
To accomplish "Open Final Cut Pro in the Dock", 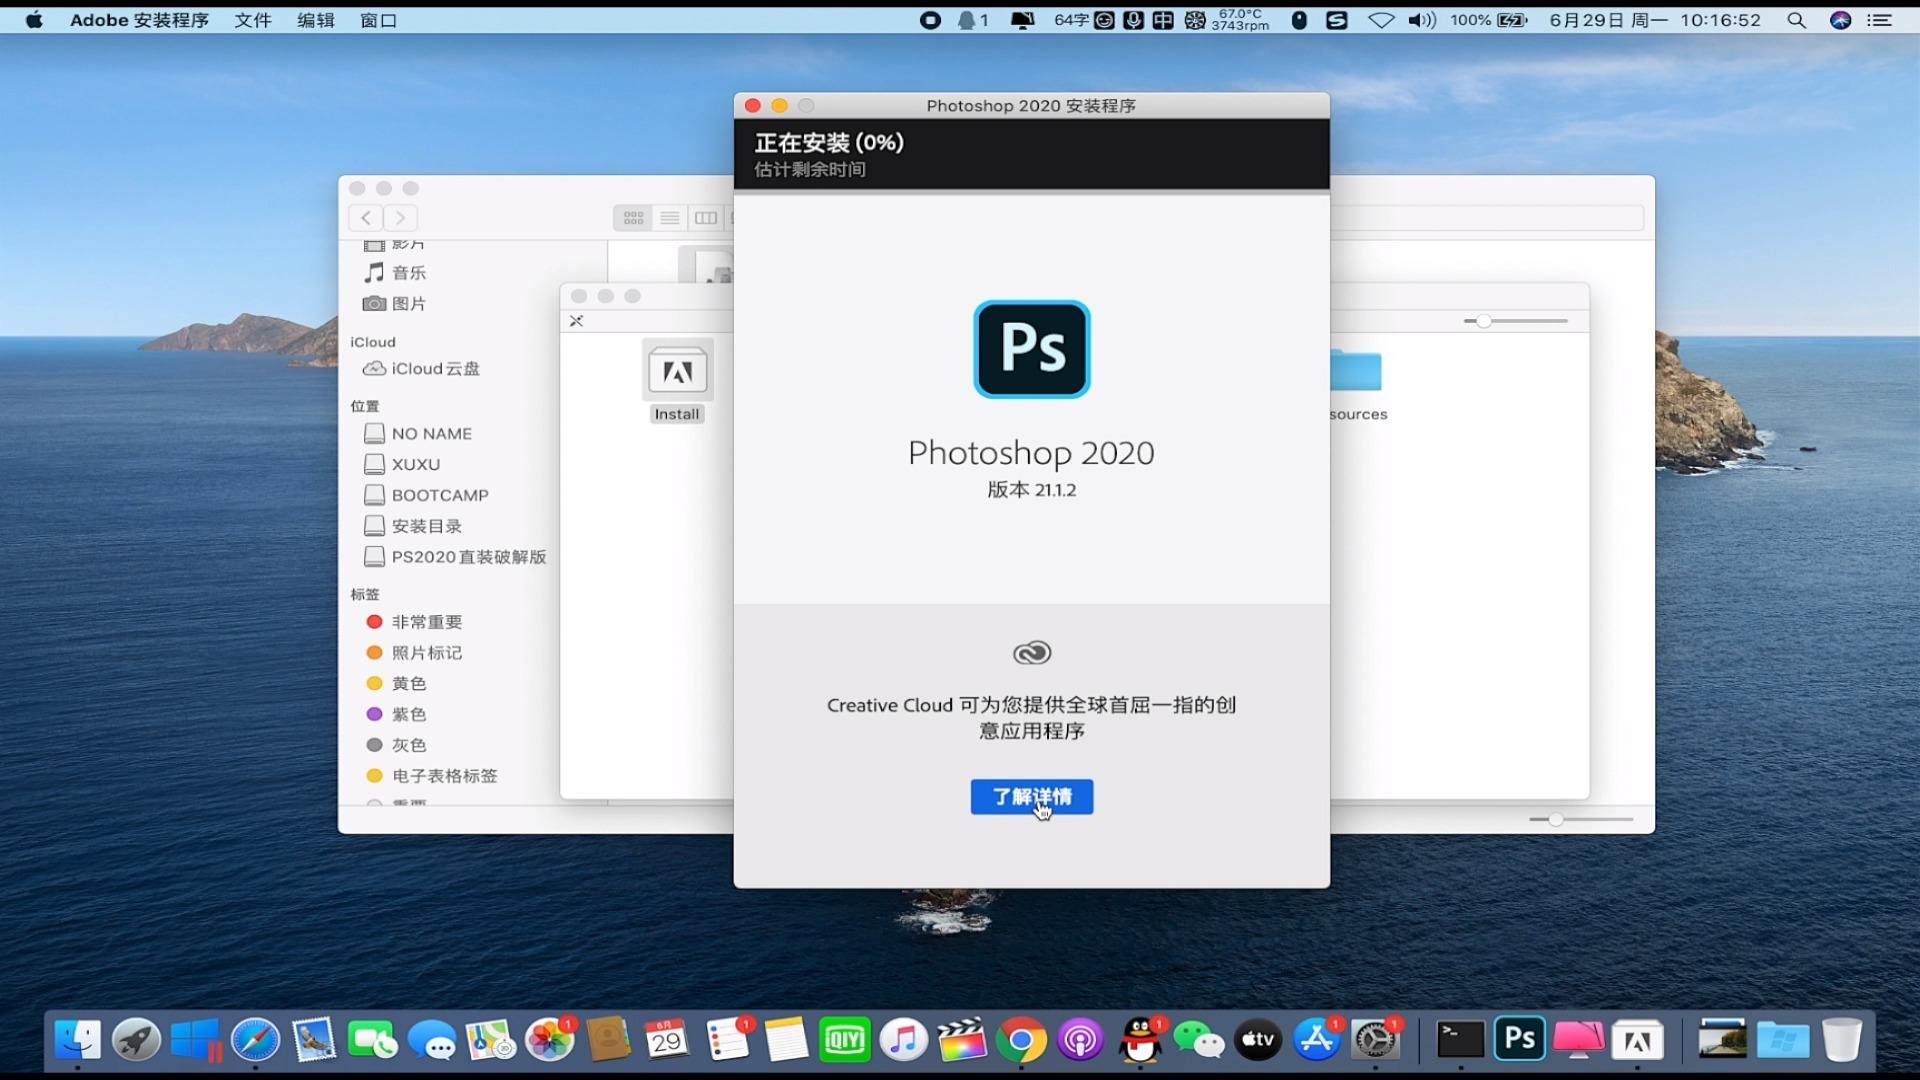I will tap(962, 1040).
